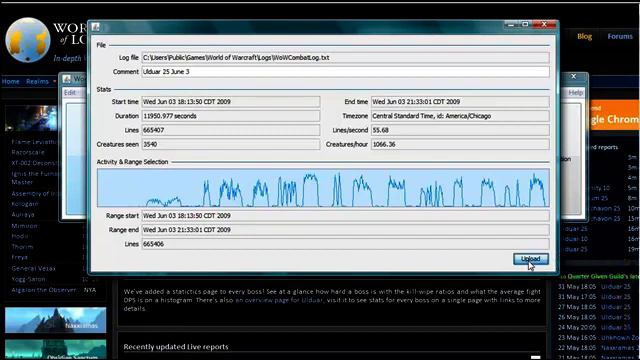Click the Timezone value field
Viewport: 640px width, 360px height.
click(460, 116)
